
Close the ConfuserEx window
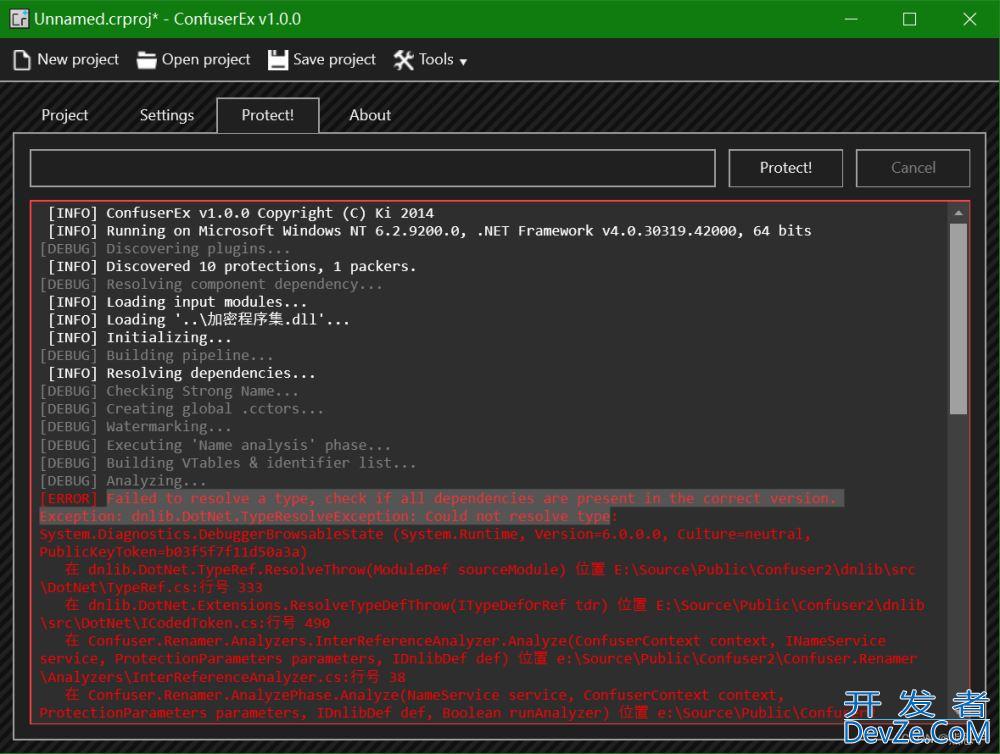[x=969, y=19]
